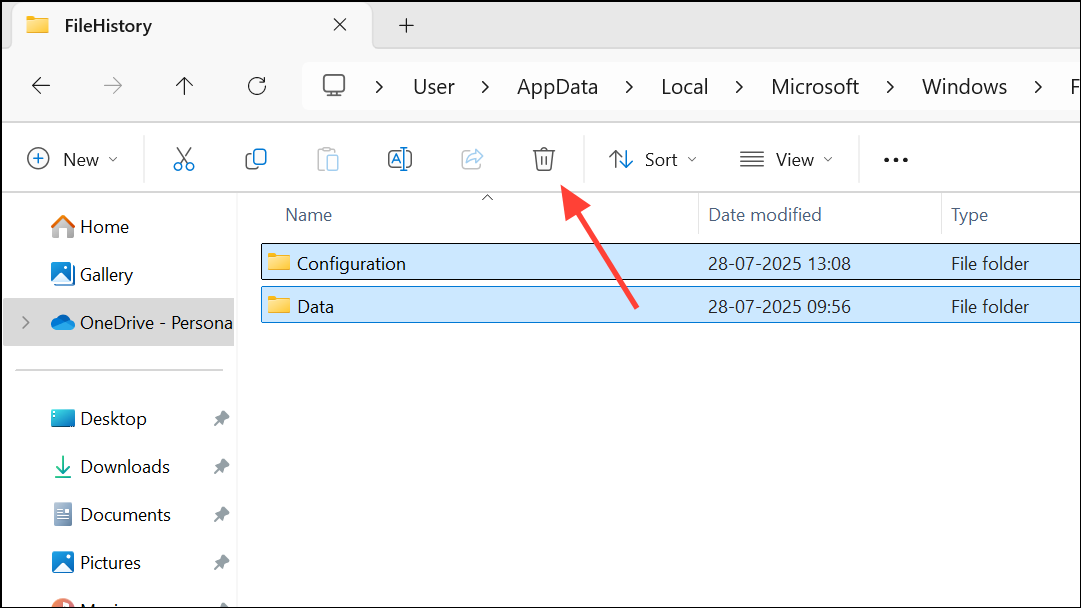This screenshot has width=1081, height=608.
Task: Jump to Microsoft in address path
Action: pos(815,87)
